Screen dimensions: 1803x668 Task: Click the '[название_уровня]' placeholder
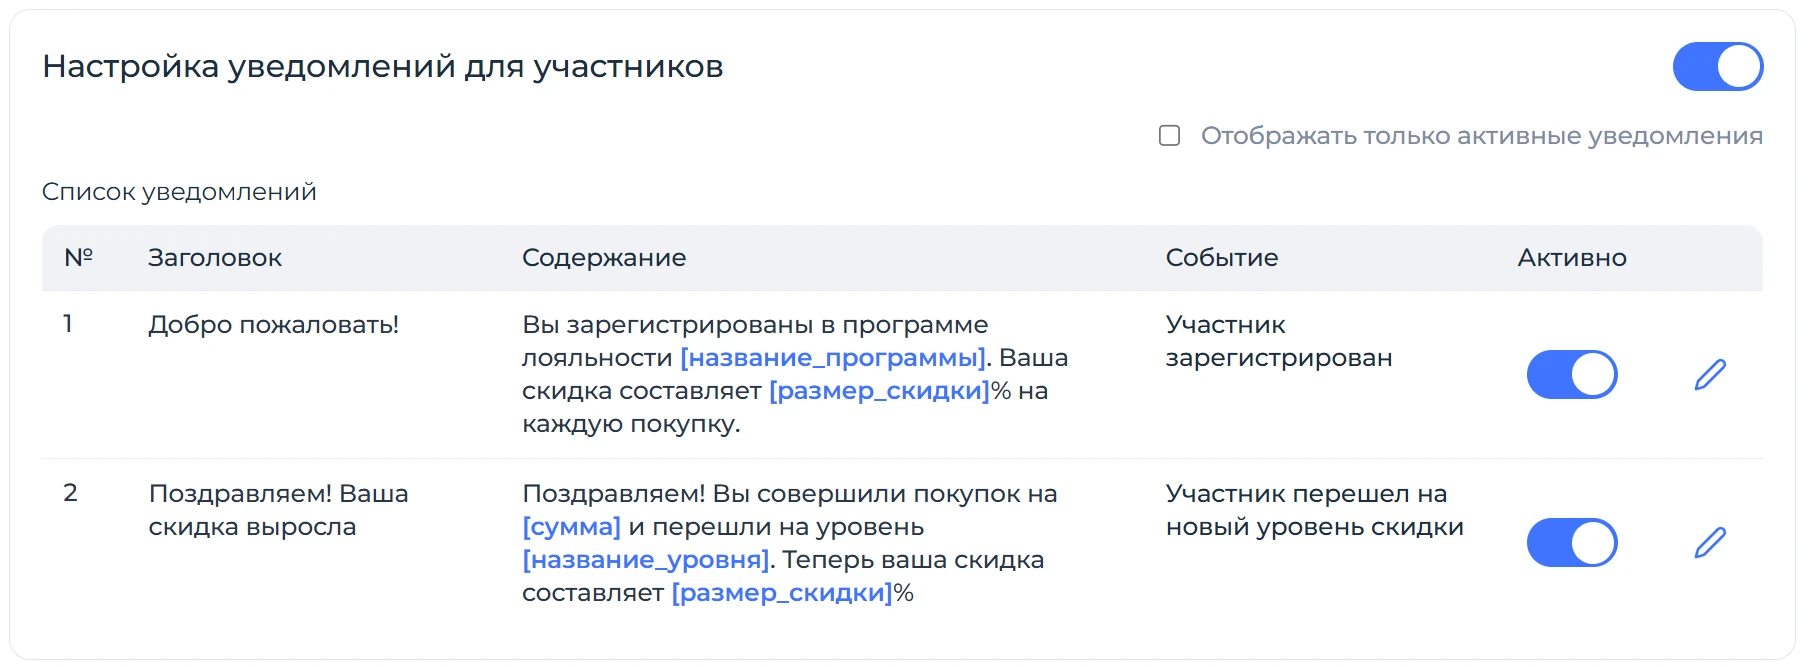(x=646, y=560)
